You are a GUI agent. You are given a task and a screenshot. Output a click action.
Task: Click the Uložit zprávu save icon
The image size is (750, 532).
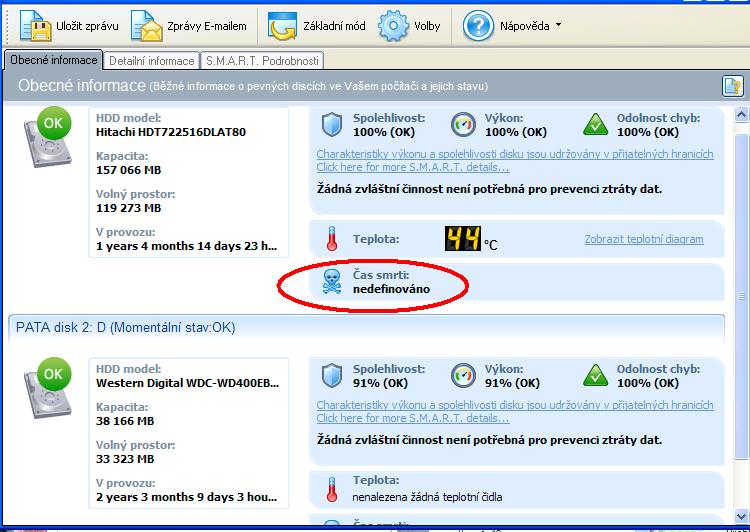[35, 25]
